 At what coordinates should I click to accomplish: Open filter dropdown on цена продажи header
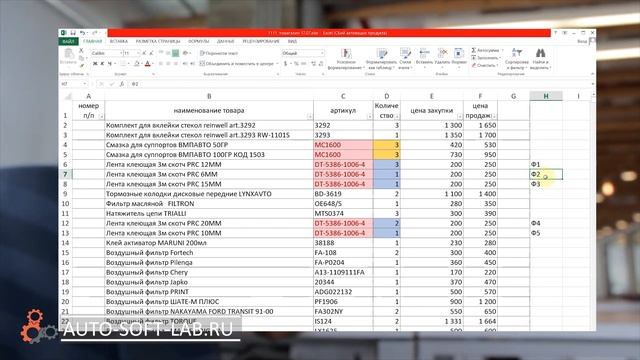pyautogui.click(x=494, y=117)
